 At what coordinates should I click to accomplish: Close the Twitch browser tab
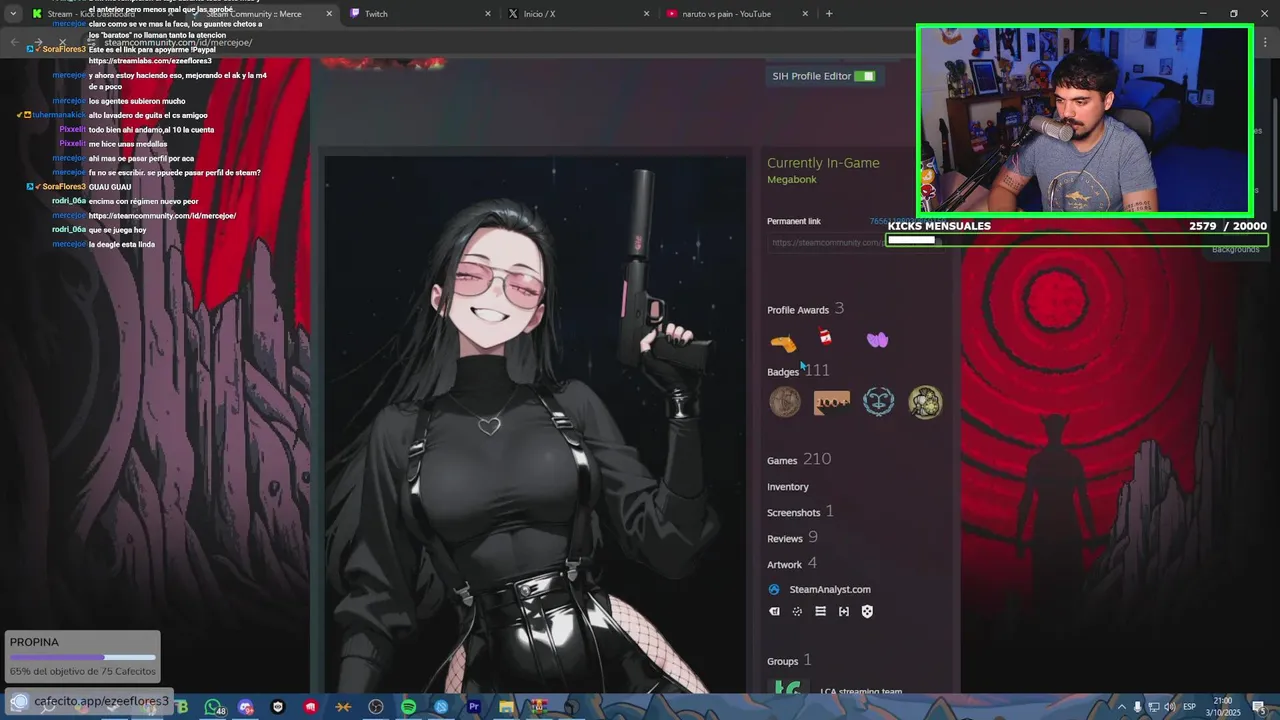click(x=488, y=14)
